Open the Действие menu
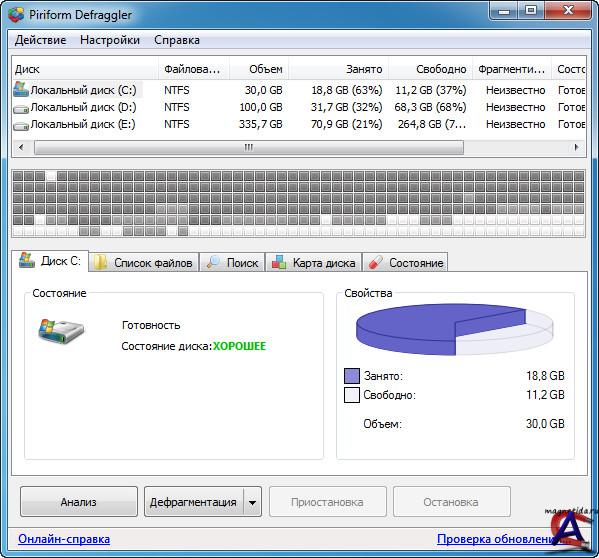 tap(40, 40)
